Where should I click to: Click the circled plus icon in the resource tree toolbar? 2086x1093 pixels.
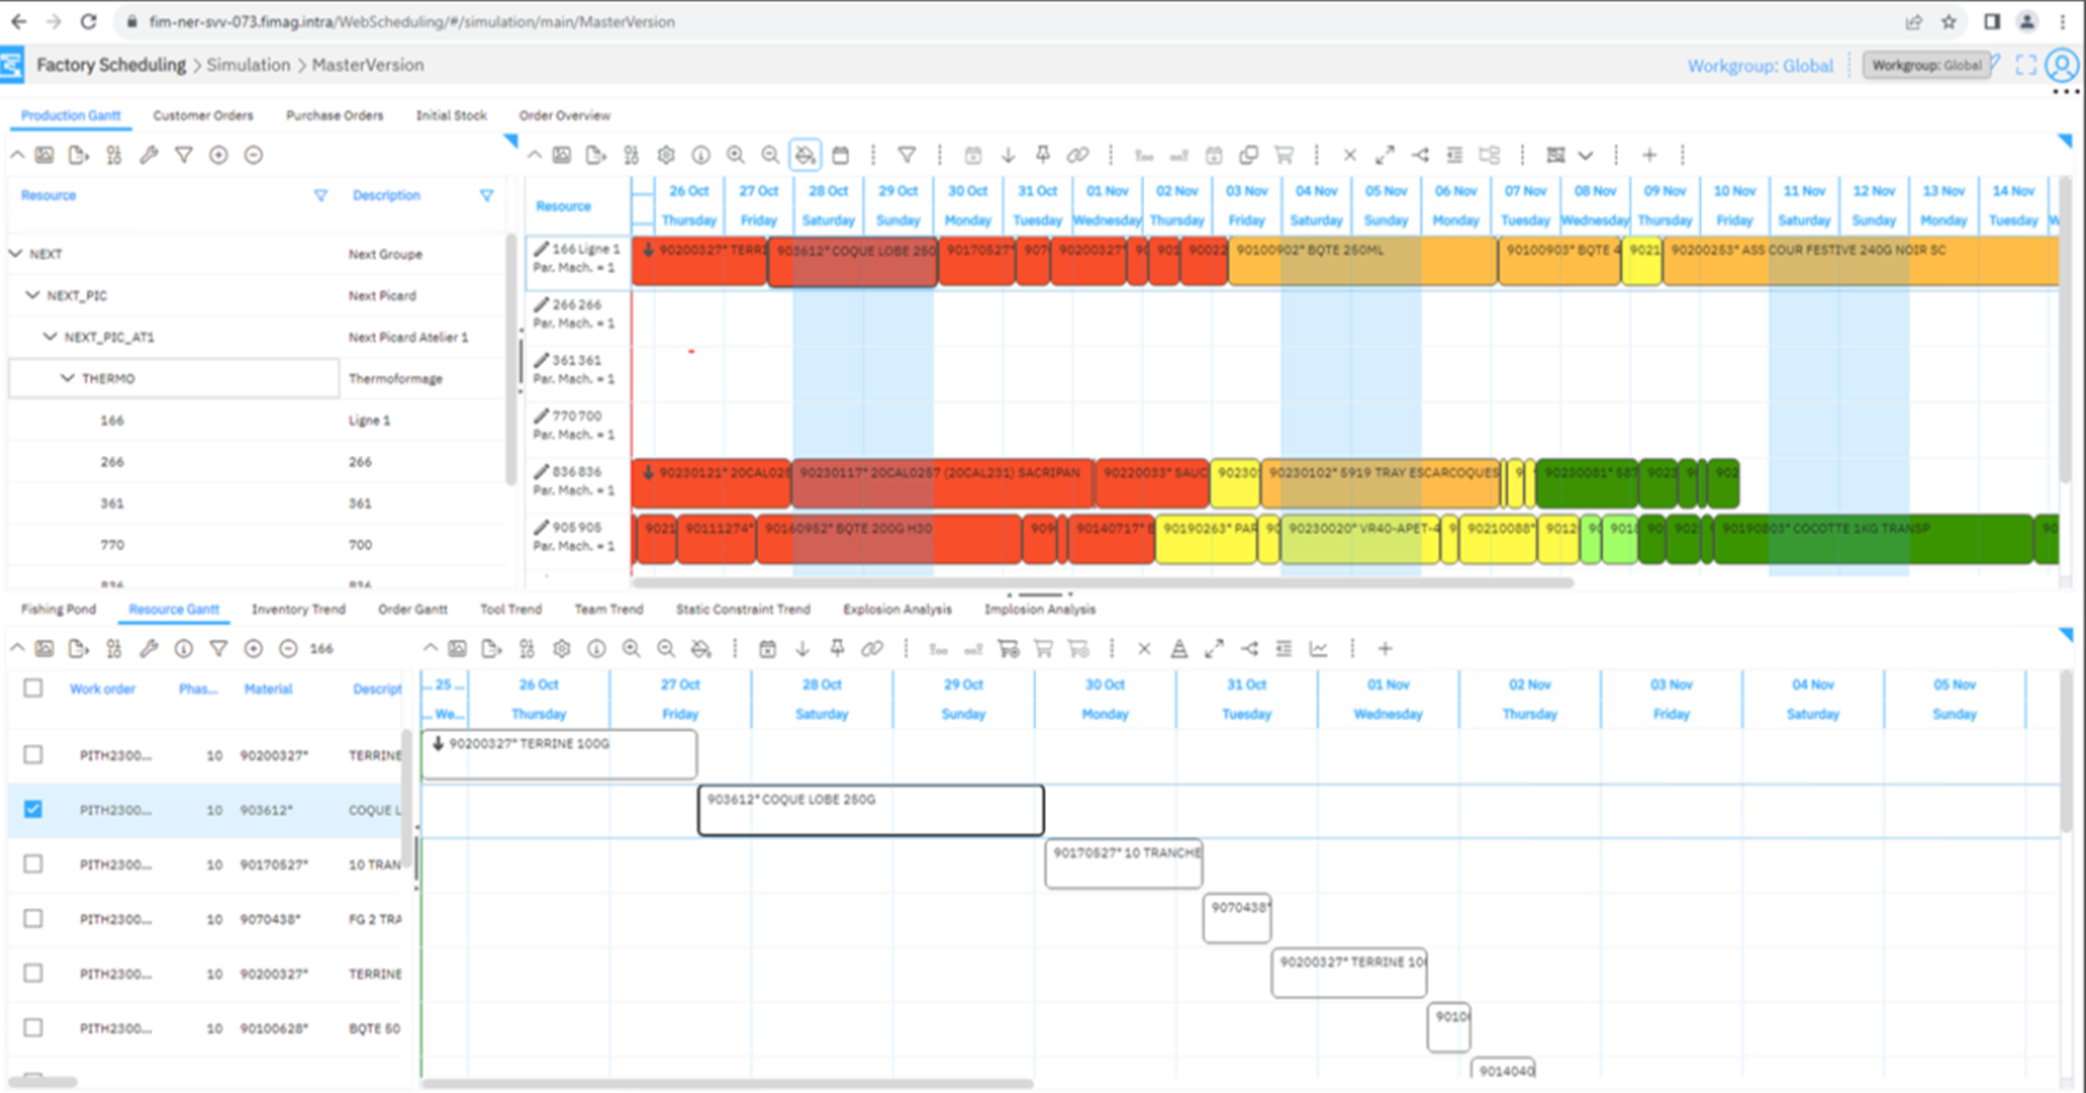218,155
